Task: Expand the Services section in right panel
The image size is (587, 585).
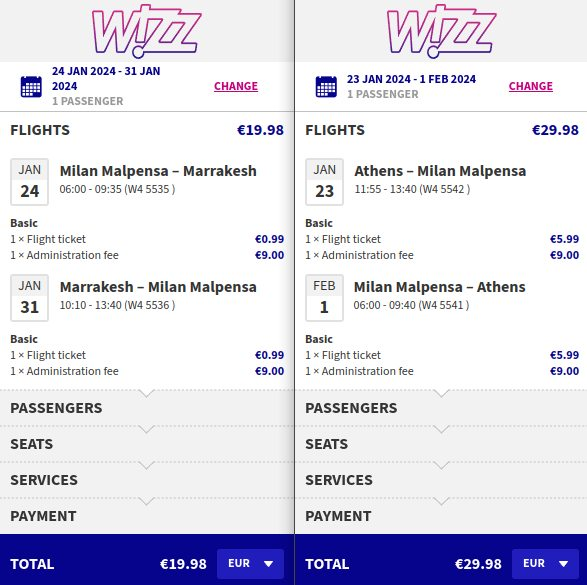Action: click(x=441, y=480)
